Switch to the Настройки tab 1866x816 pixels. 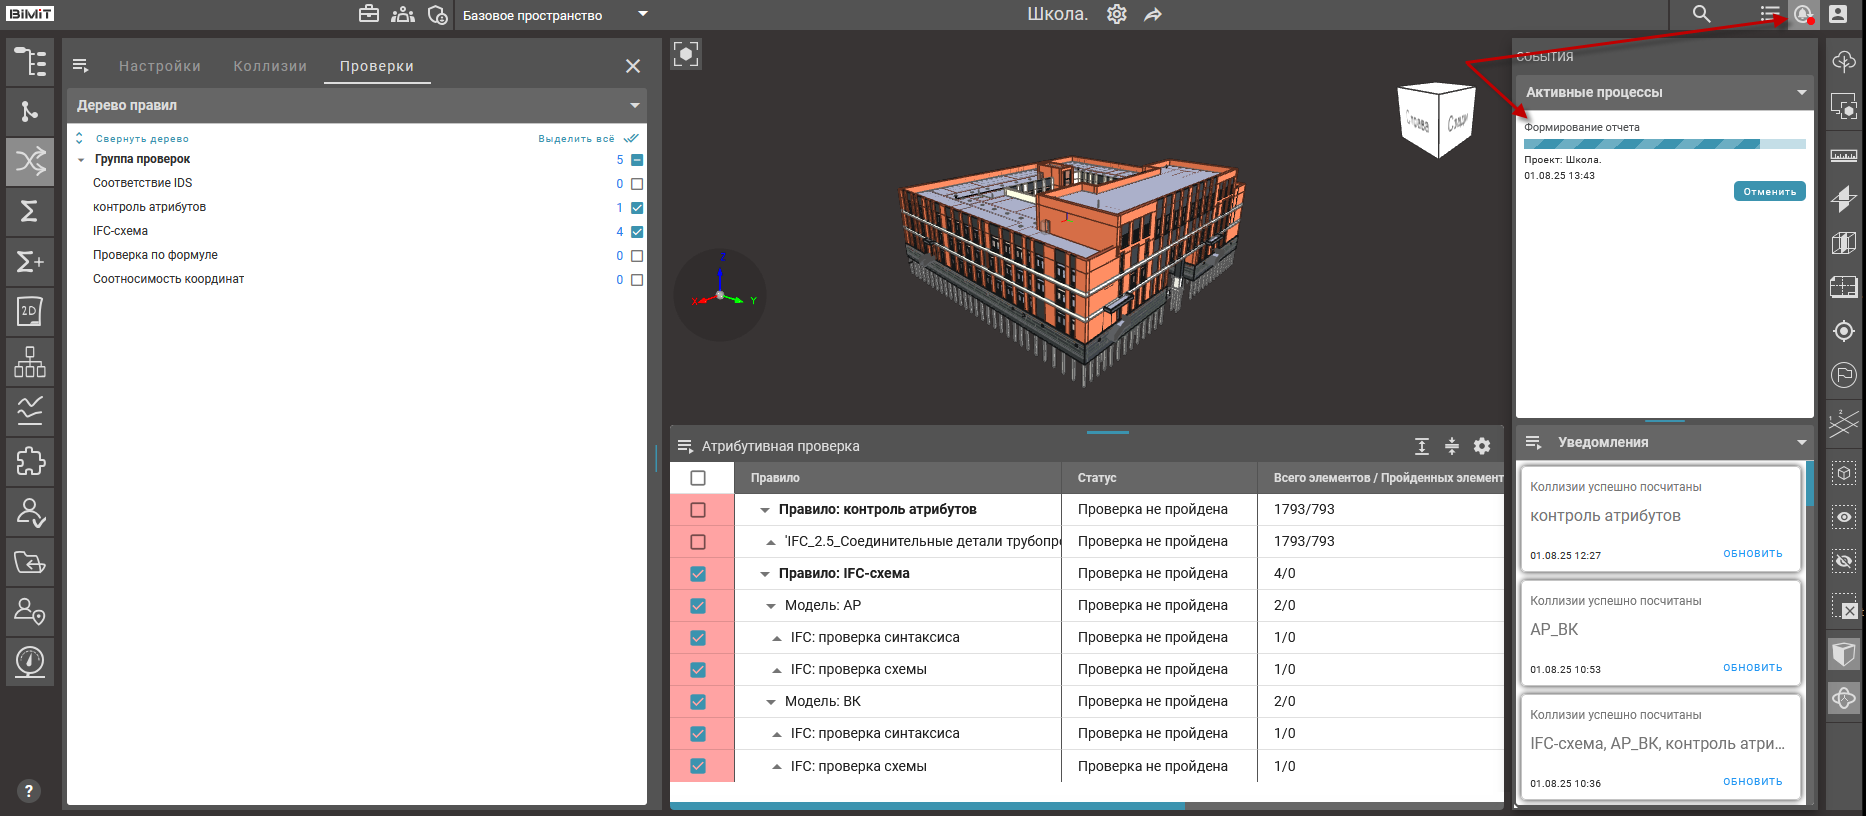(x=160, y=66)
